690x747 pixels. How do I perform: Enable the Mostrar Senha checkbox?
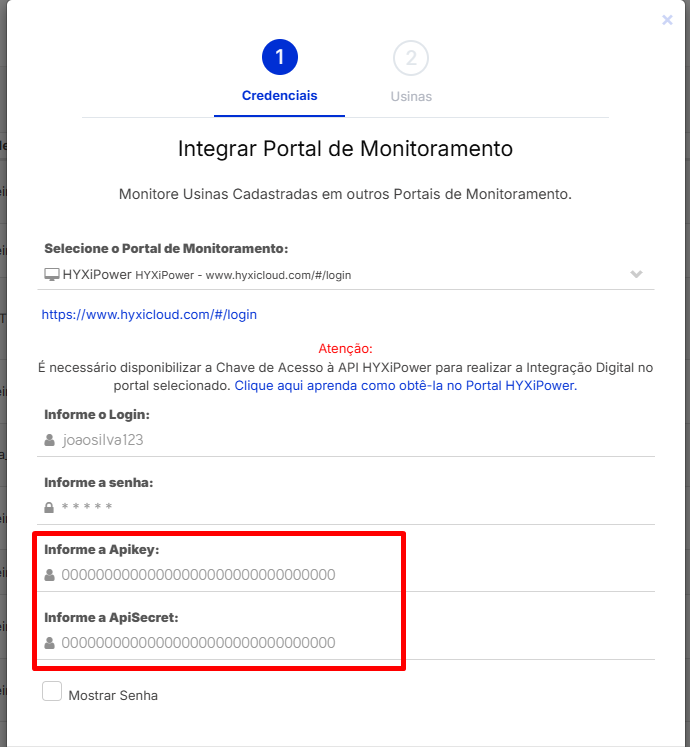point(52,691)
